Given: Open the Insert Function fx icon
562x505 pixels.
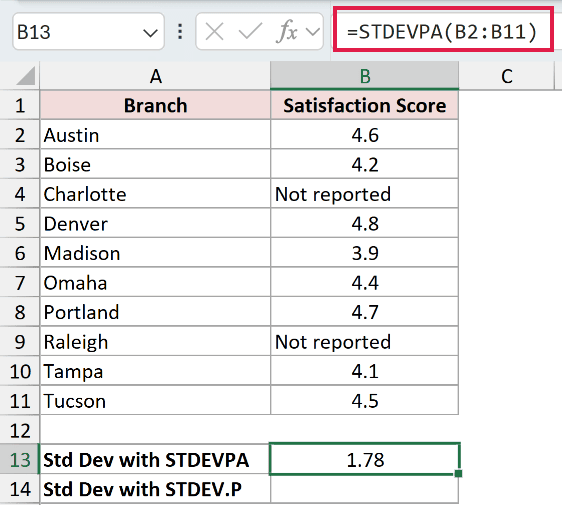Looking at the screenshot, I should coord(287,32).
